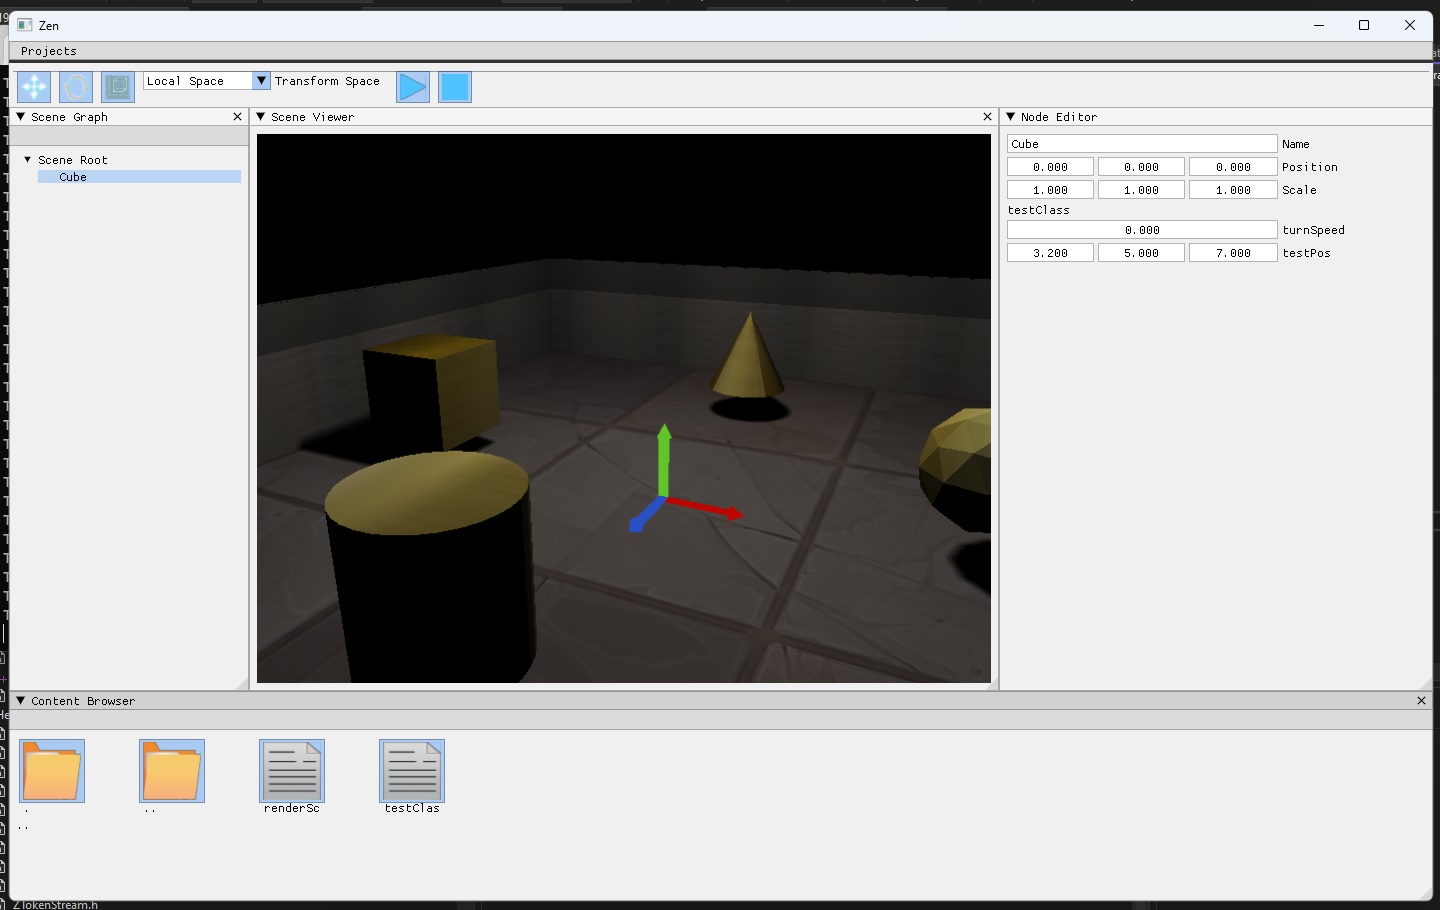1440x910 pixels.
Task: Click the testClass component label
Action: pyautogui.click(x=1039, y=210)
